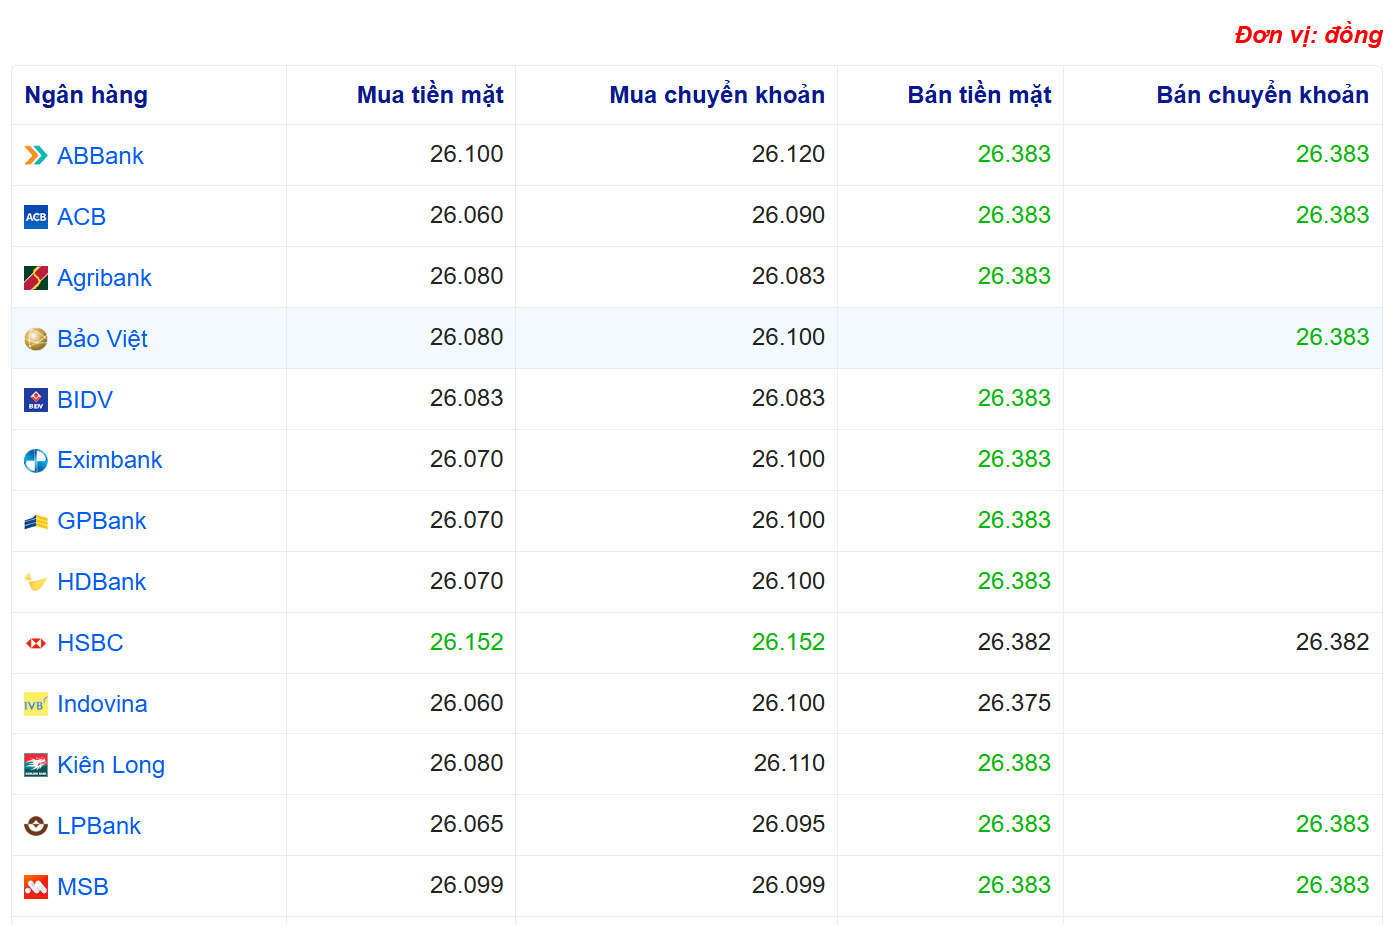The width and height of the screenshot is (1393, 925).
Task: Click the MSB logo icon
Action: [x=36, y=887]
